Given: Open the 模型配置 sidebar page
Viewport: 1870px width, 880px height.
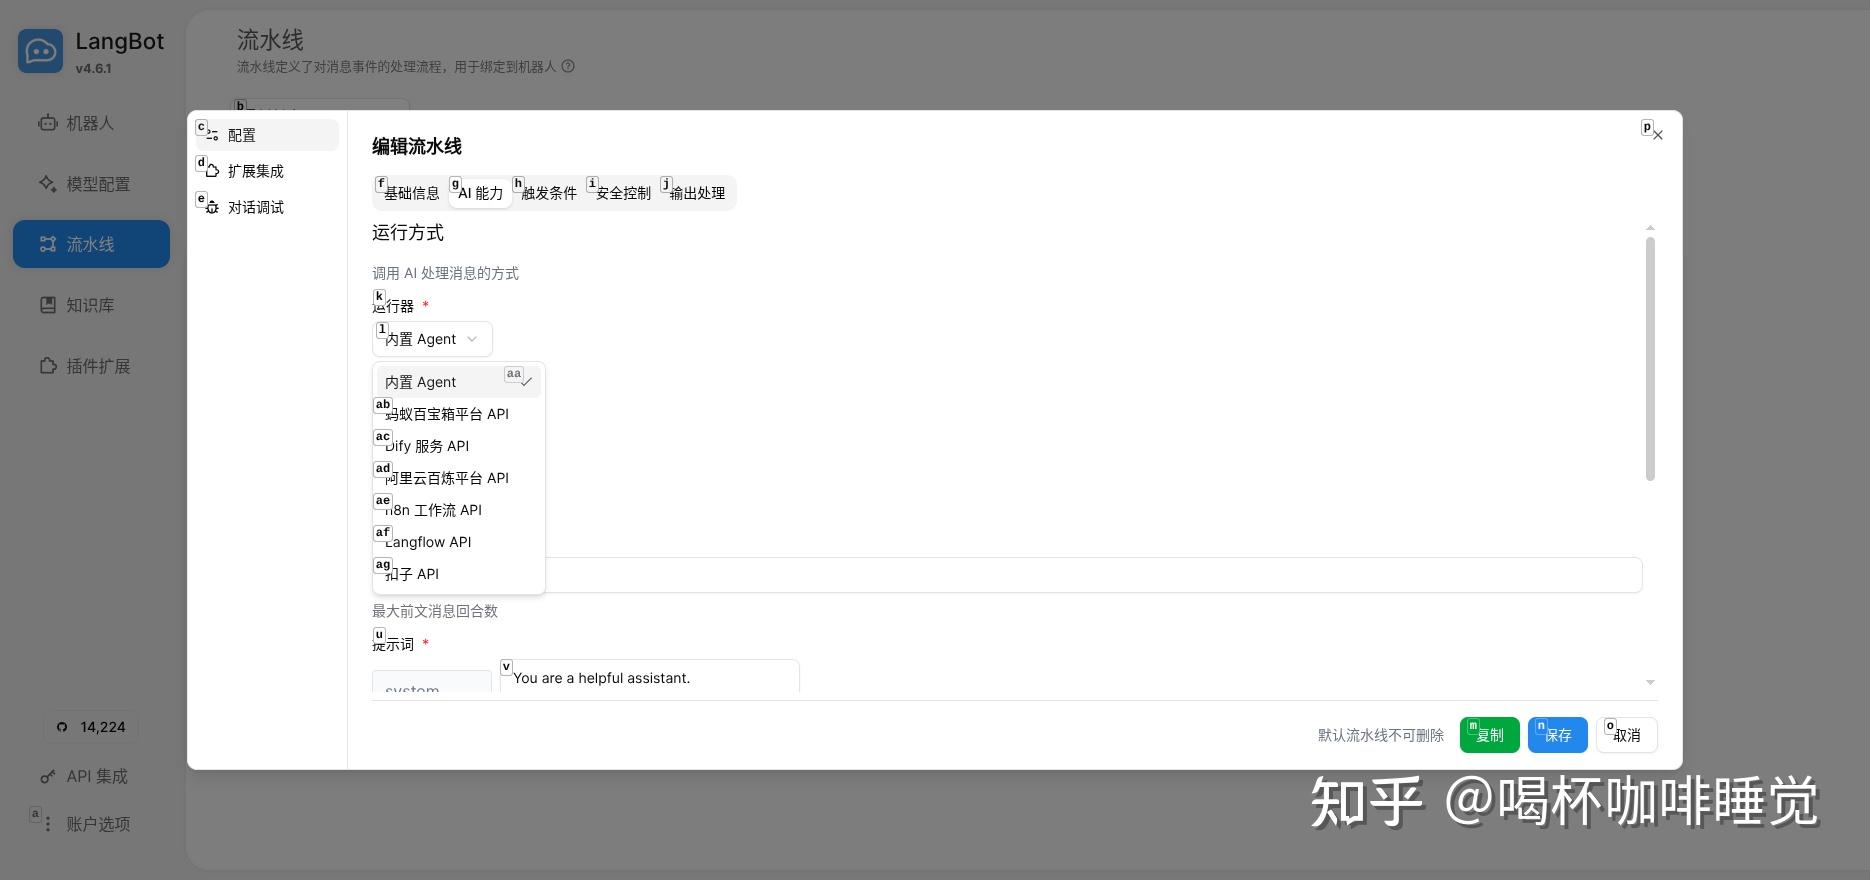Looking at the screenshot, I should (91, 184).
